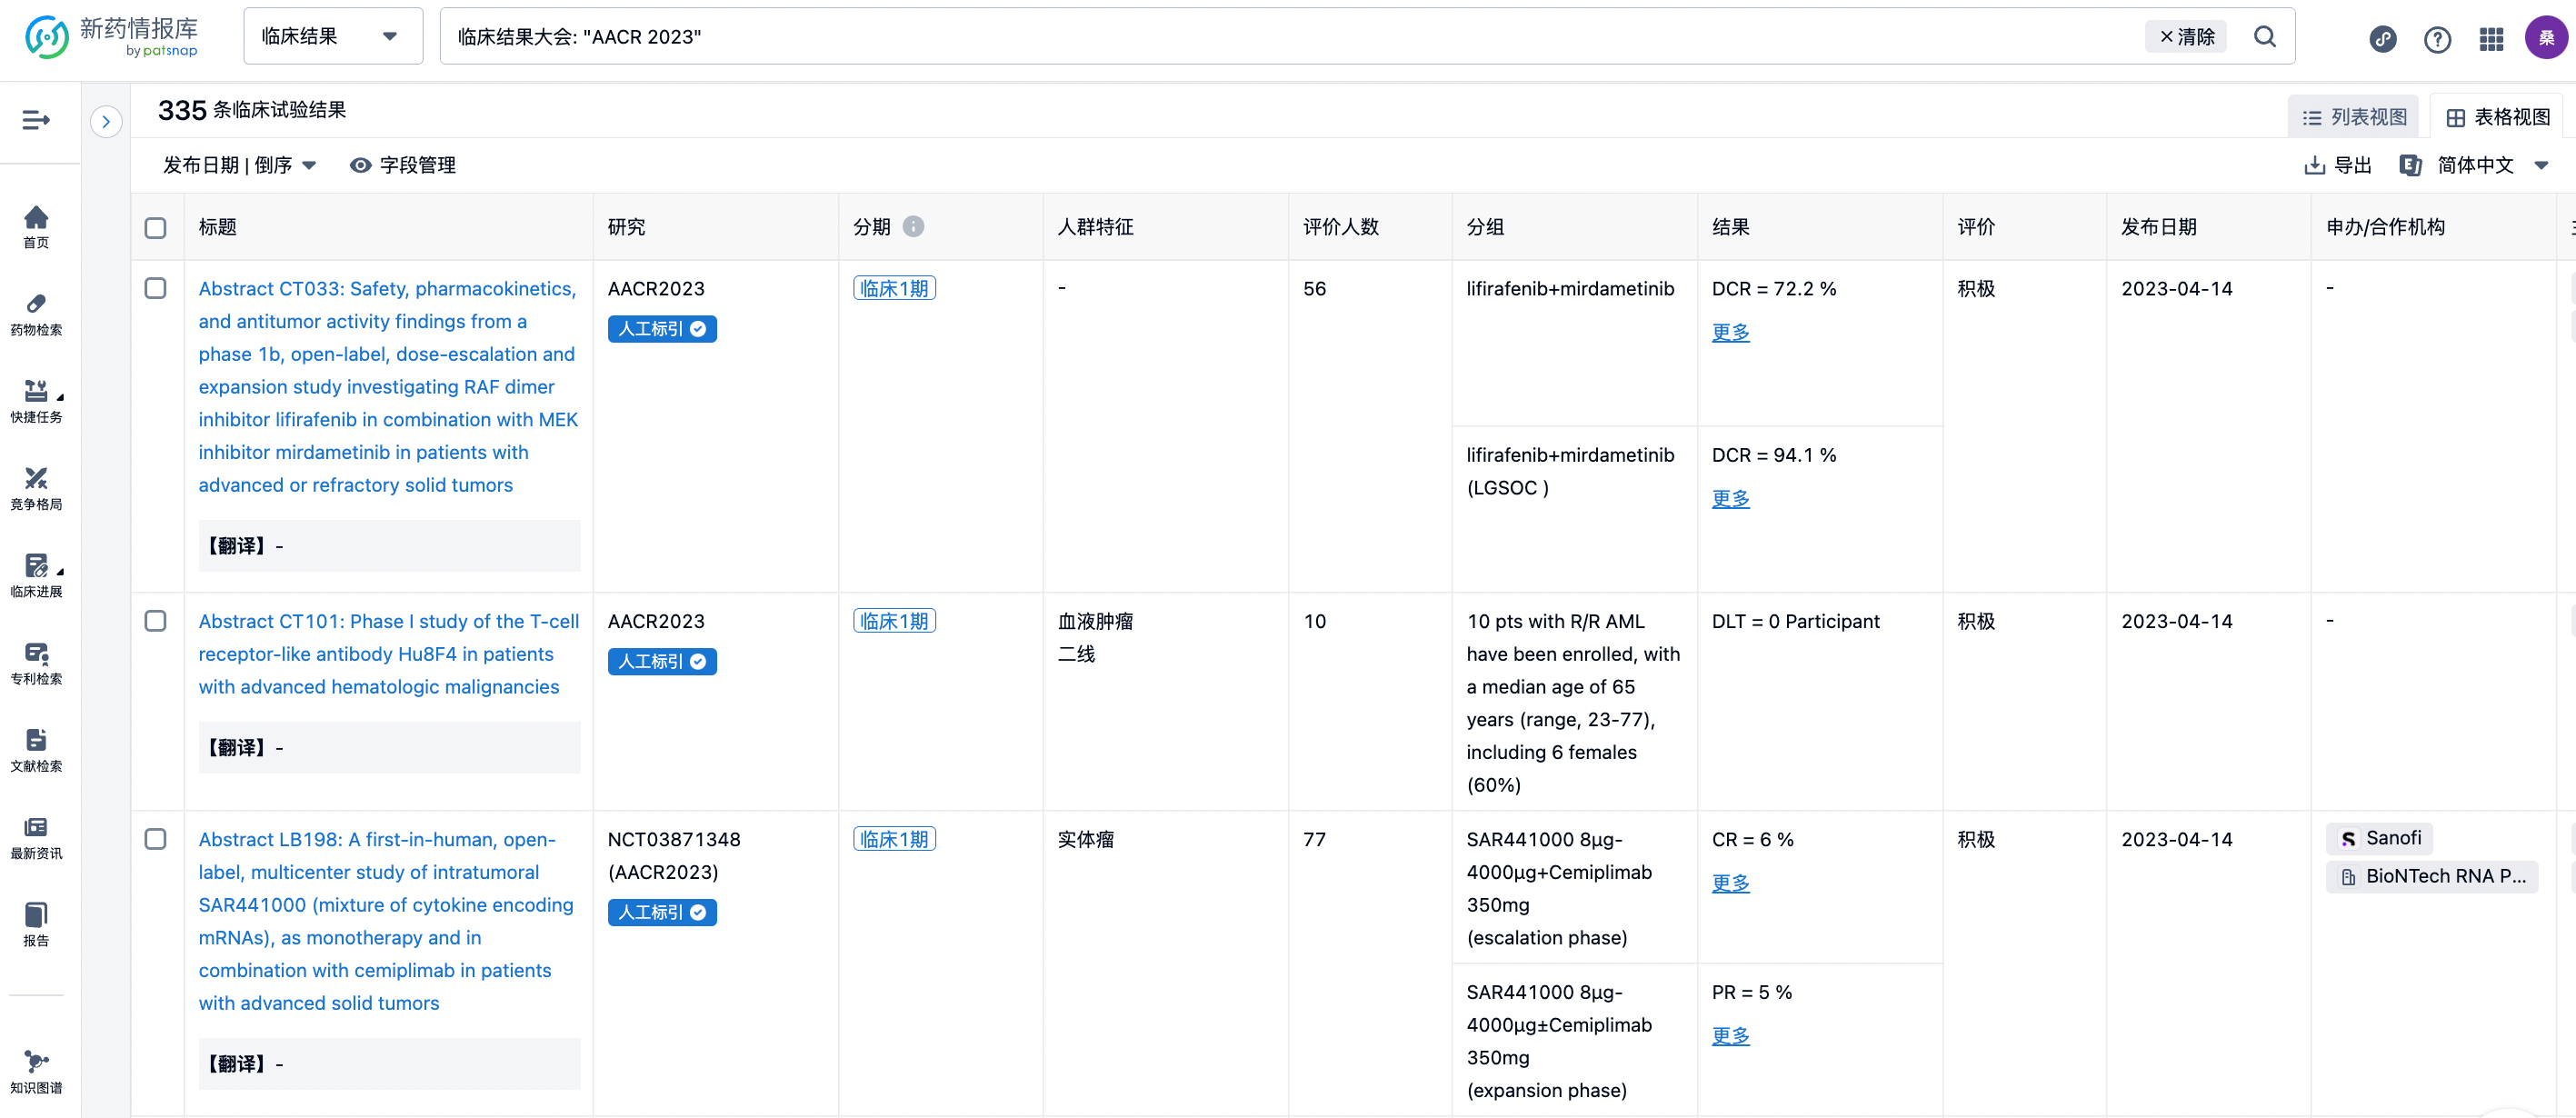Click 【翻译】 box under Abstract CT101
This screenshot has height=1118, width=2576.
389,748
